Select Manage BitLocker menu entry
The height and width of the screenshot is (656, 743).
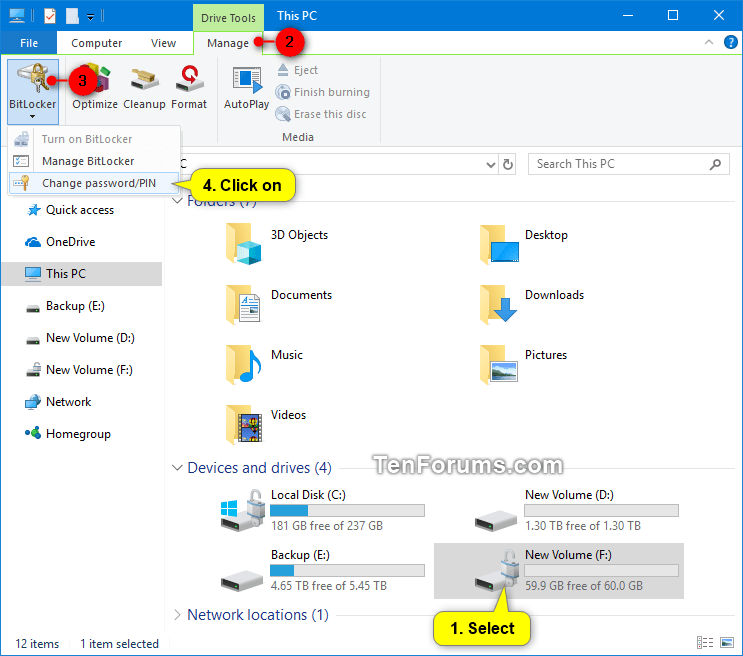(x=94, y=161)
